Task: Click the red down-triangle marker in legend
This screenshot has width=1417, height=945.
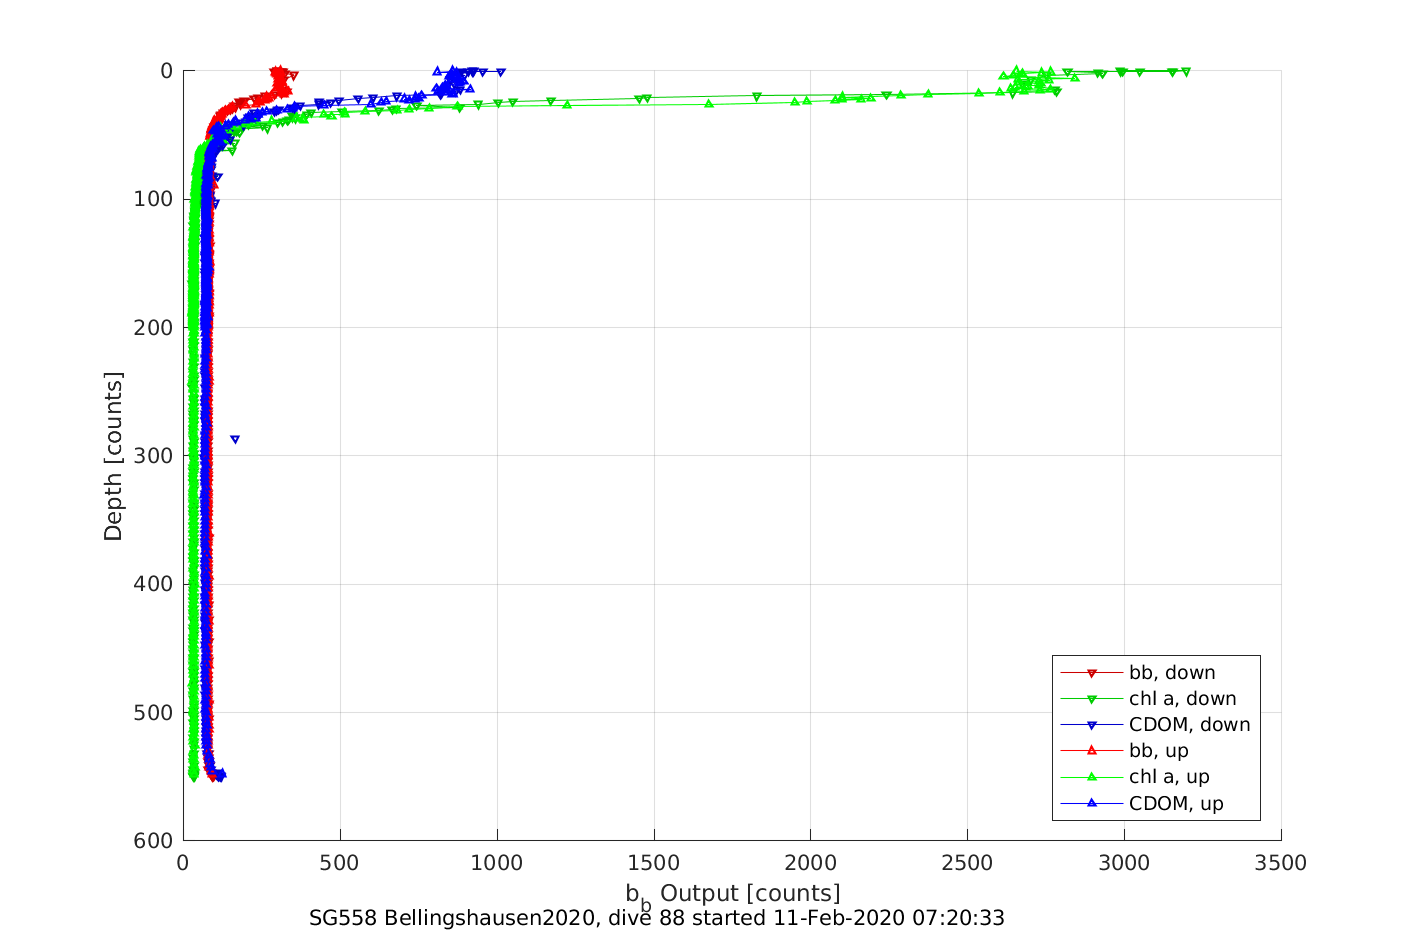Action: [x=1092, y=673]
